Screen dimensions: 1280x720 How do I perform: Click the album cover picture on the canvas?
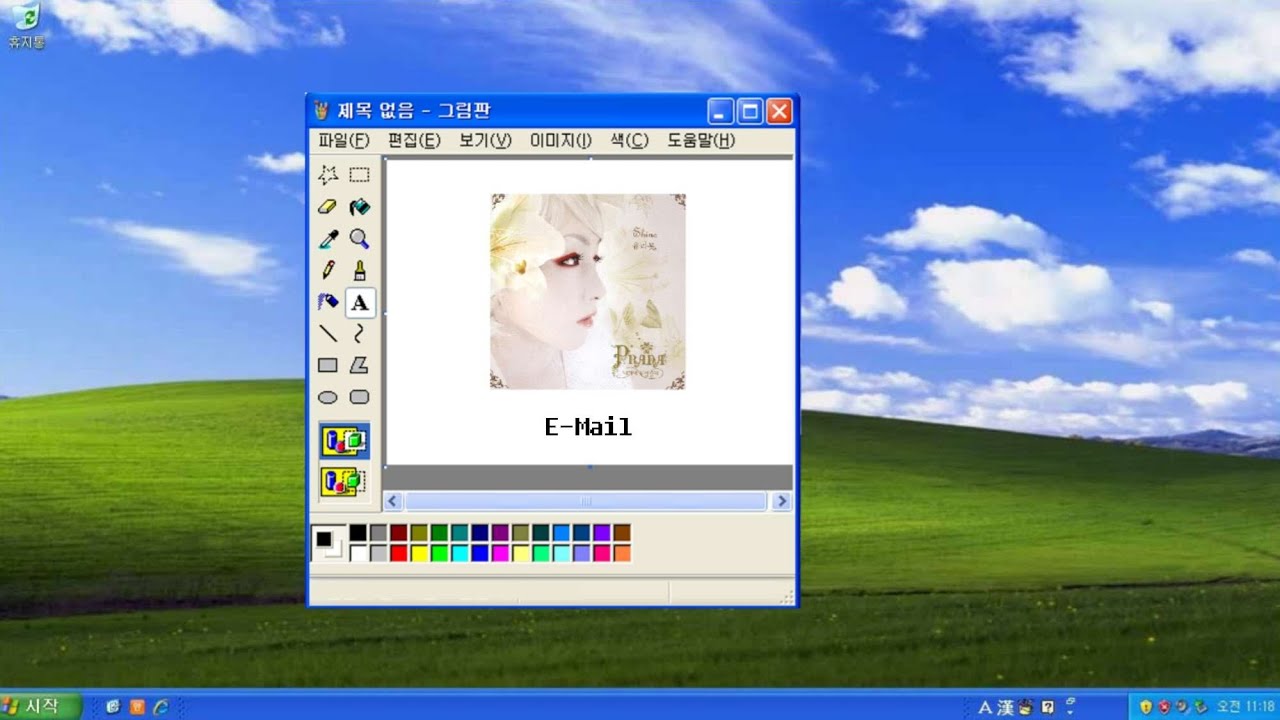coord(588,291)
